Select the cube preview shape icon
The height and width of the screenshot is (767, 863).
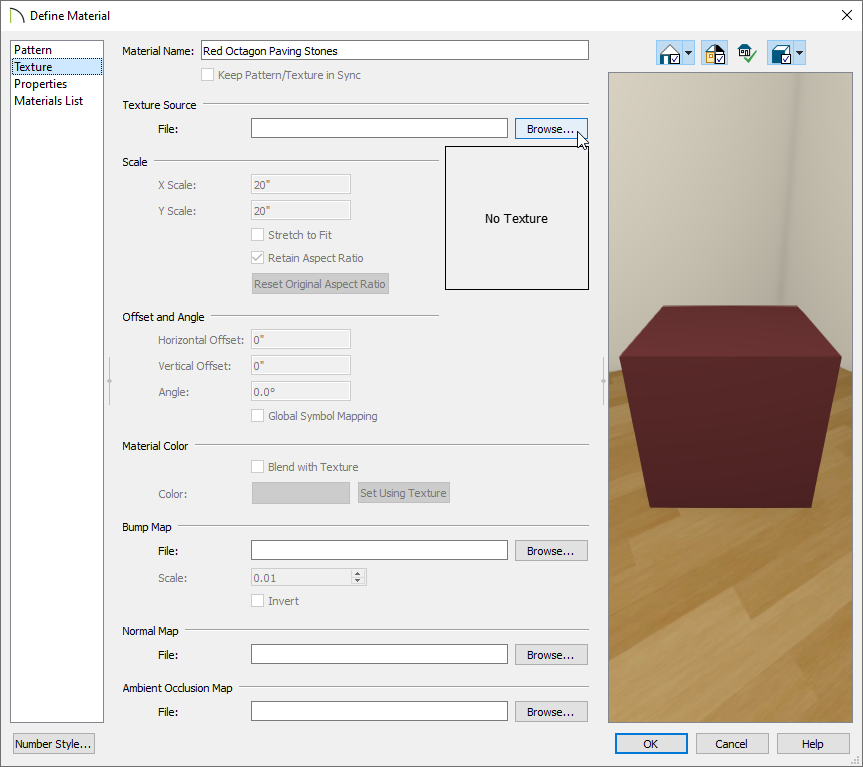(781, 54)
